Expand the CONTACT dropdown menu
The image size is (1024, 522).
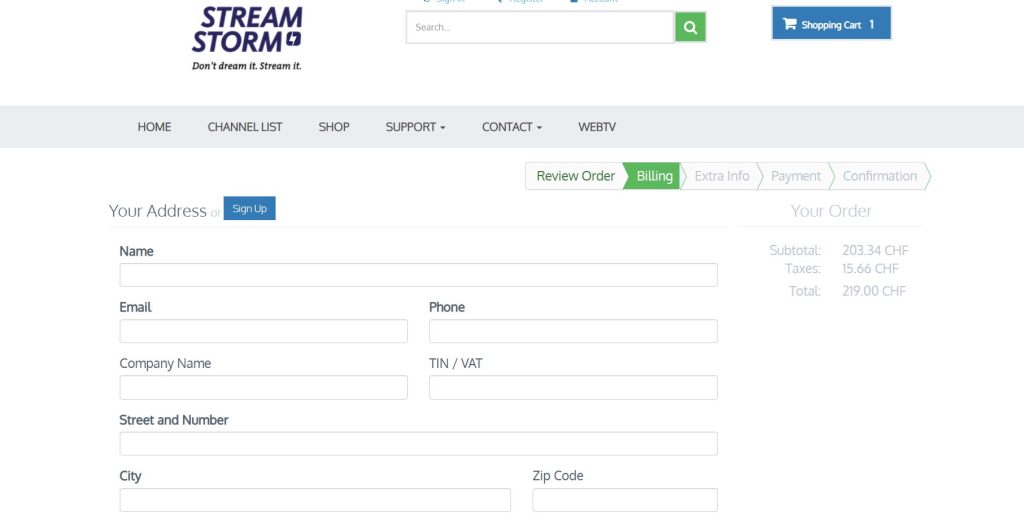click(512, 127)
